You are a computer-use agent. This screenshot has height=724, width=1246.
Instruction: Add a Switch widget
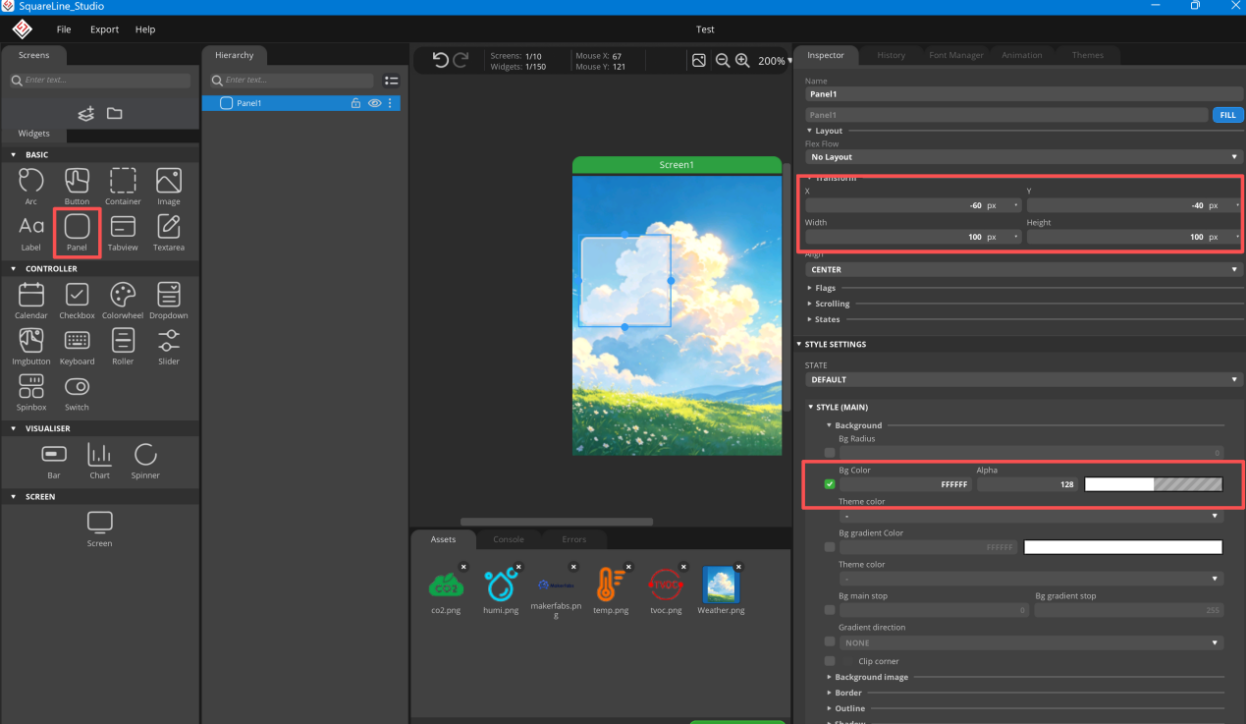[77, 392]
